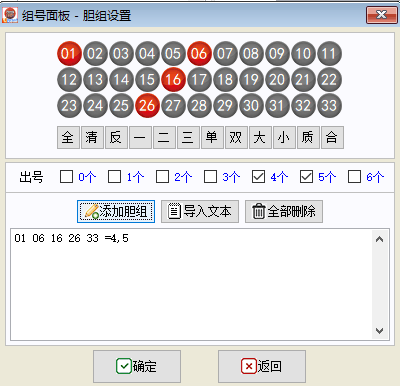
Task: Uncheck the 5个 checkbox
Action: (x=306, y=177)
